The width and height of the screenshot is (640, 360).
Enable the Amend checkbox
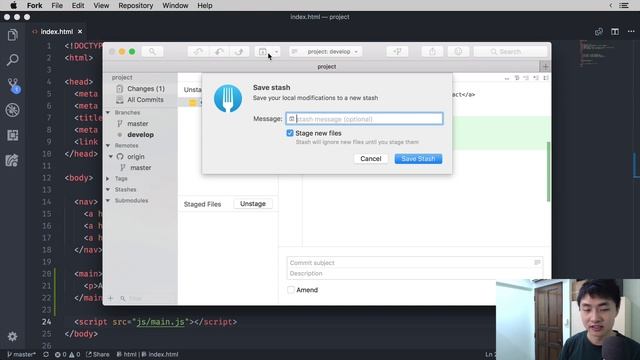(291, 290)
